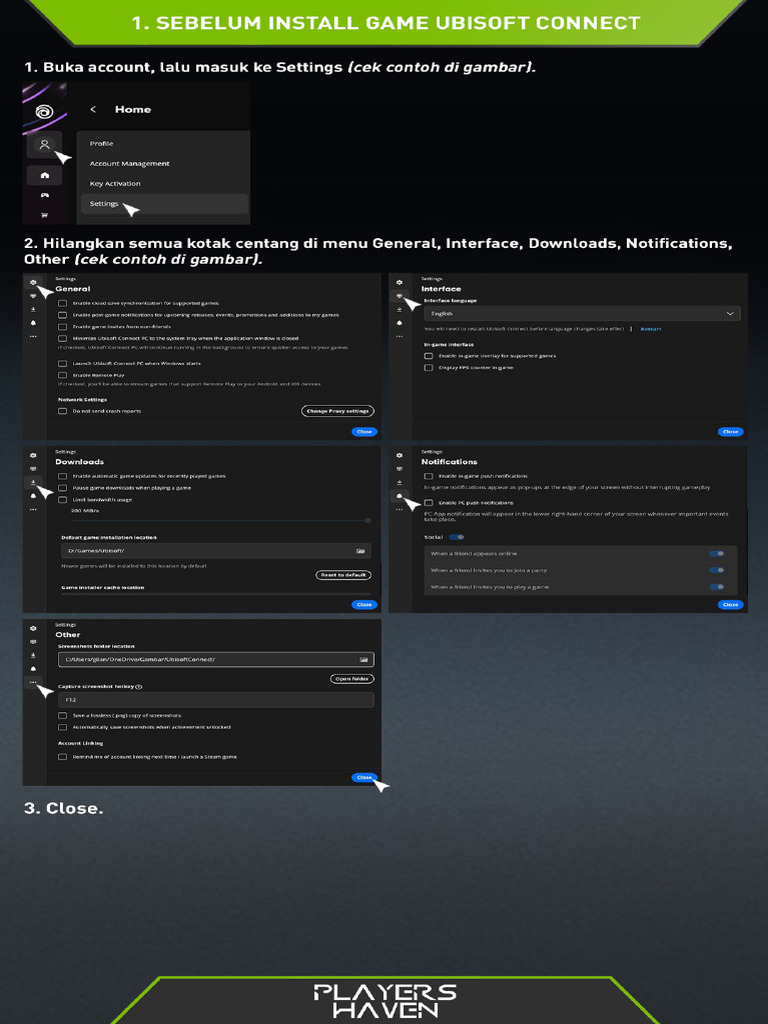This screenshot has width=768, height=1024.
Task: Toggle game invites from non-friends checkbox
Action: point(63,327)
